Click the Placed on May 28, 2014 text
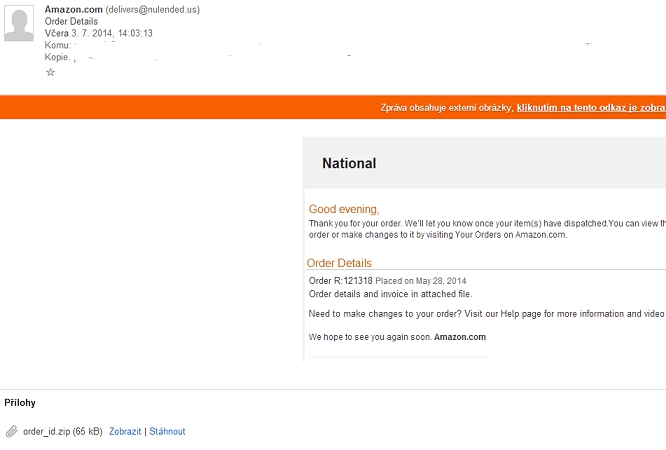Screen dimensions: 666x450 [x=420, y=281]
